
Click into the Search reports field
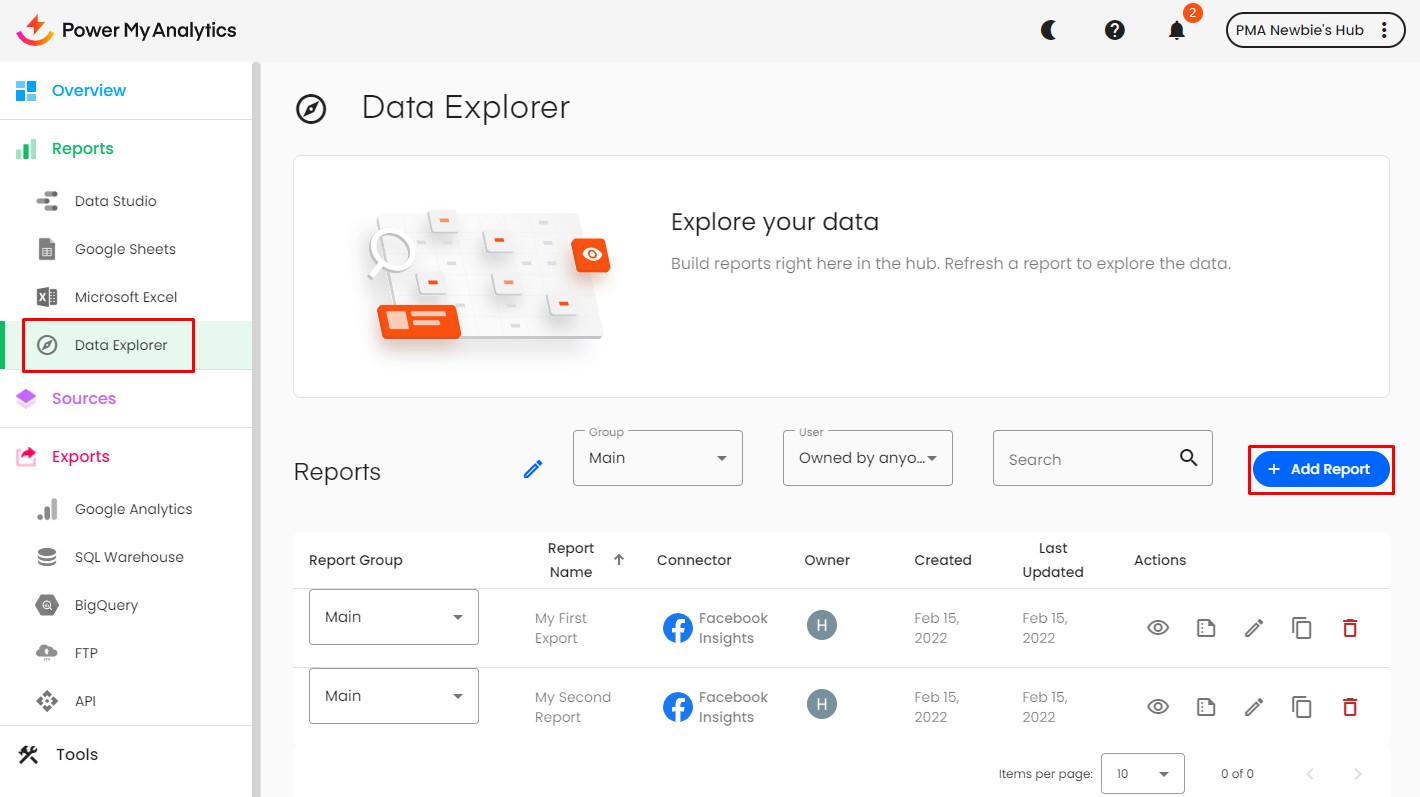coord(1085,459)
